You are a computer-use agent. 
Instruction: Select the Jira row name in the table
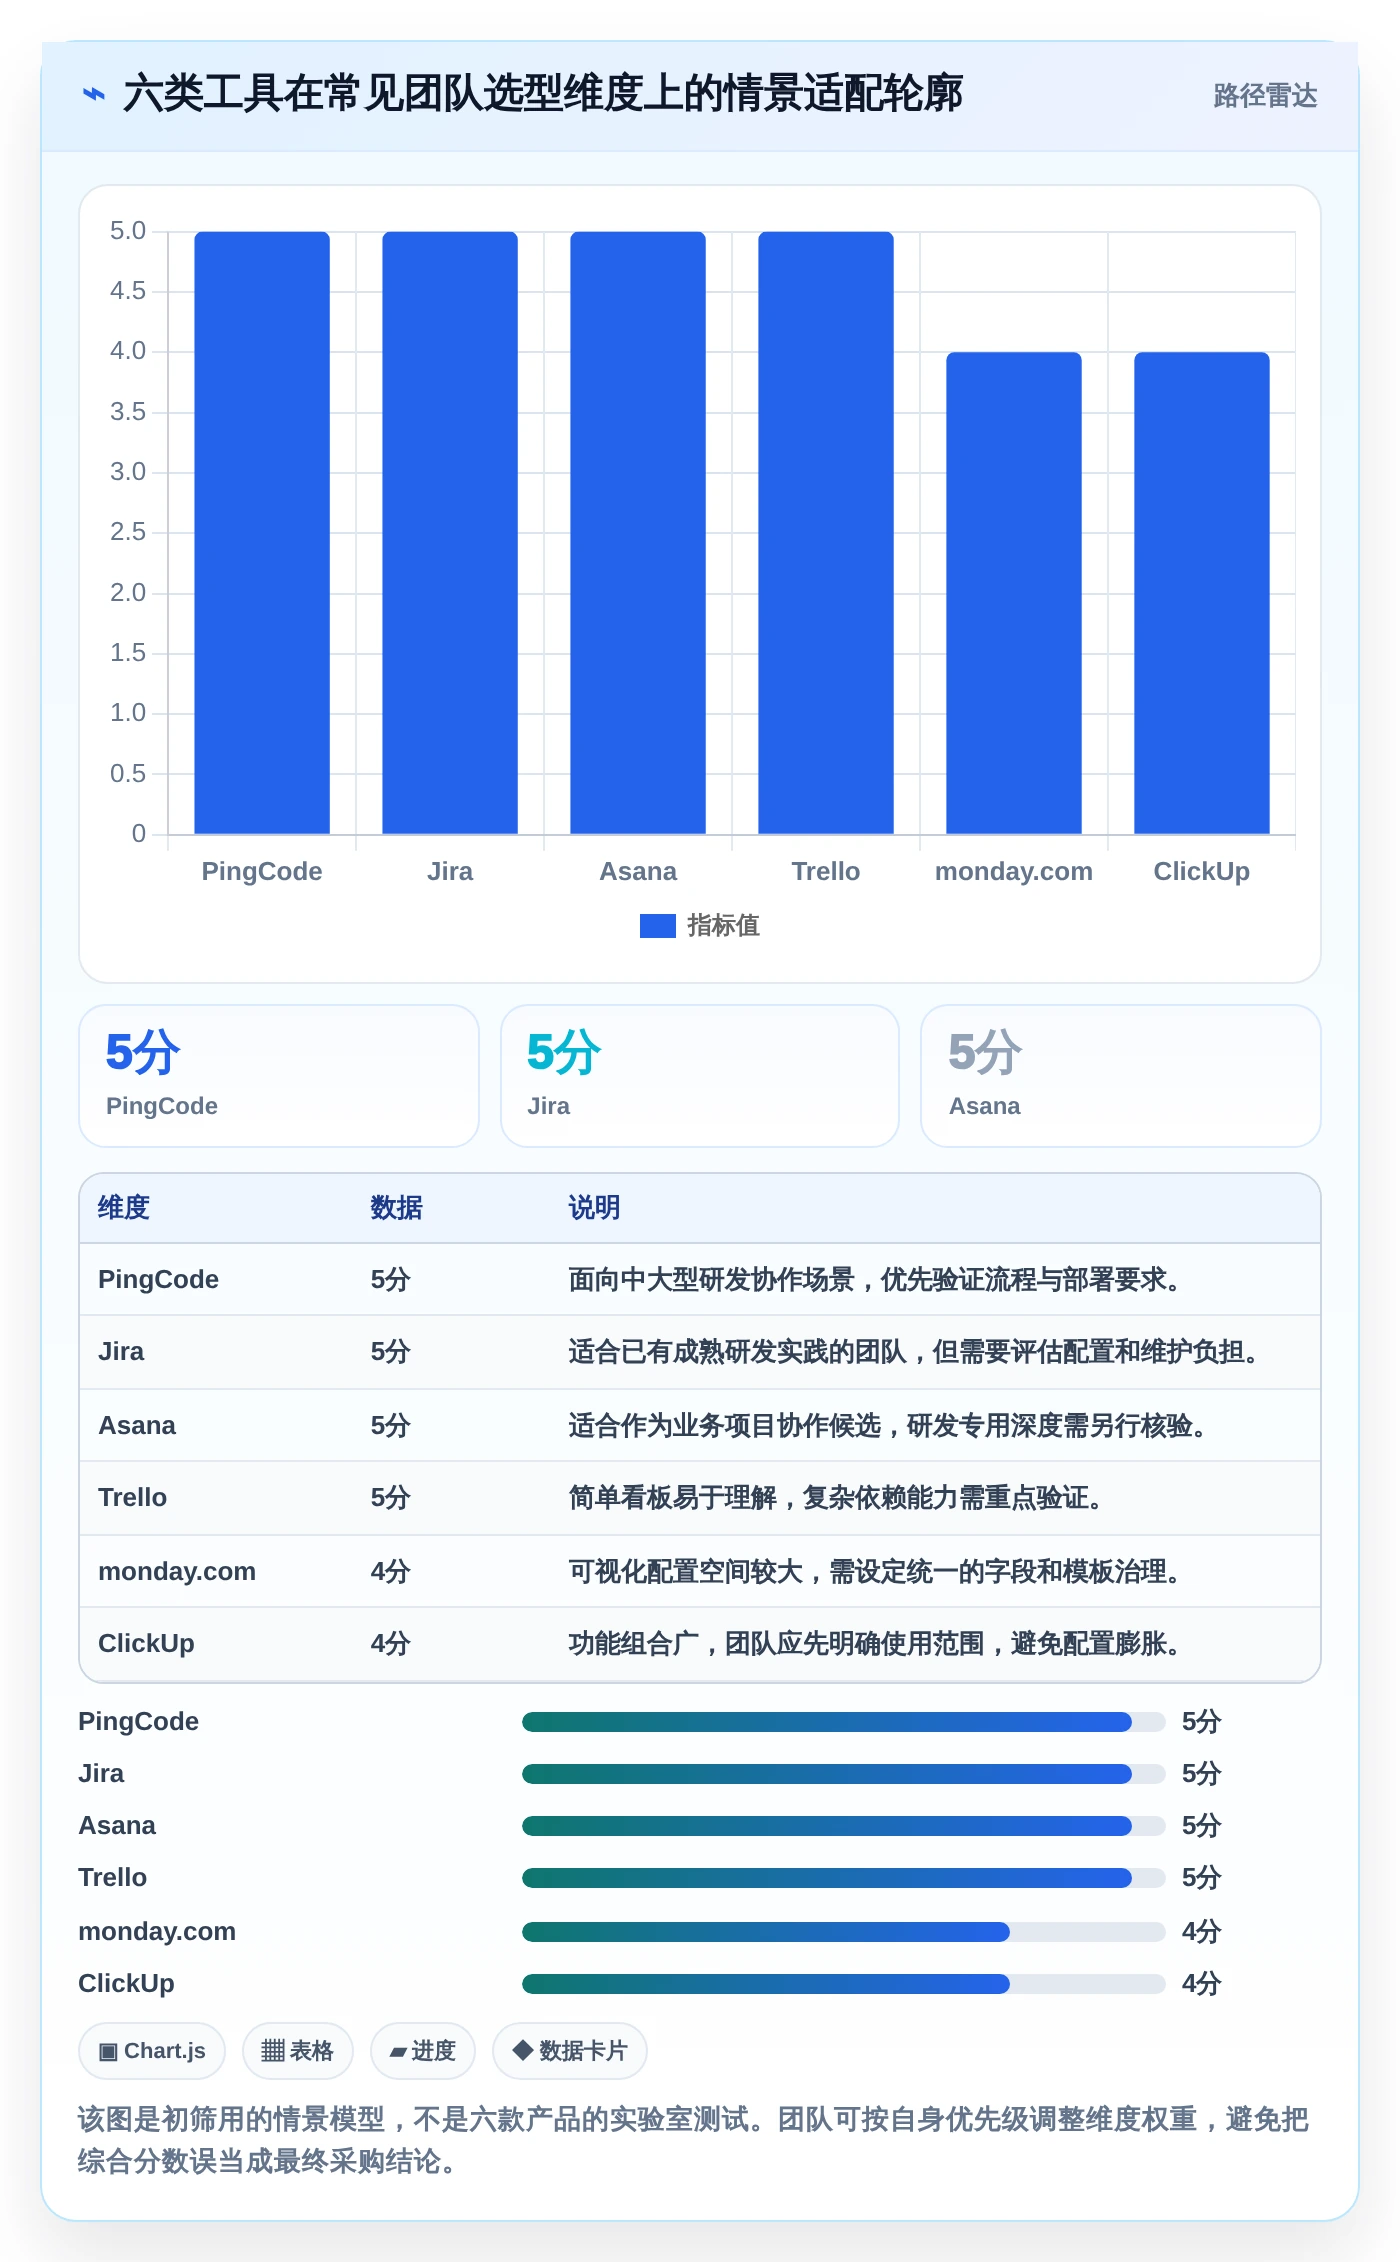tap(121, 1352)
